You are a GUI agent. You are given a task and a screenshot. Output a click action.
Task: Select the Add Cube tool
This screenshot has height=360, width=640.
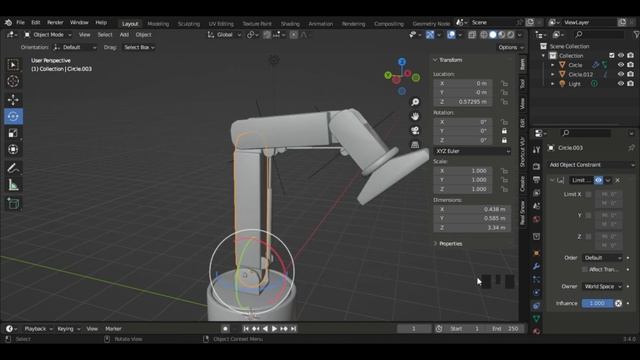point(13,204)
